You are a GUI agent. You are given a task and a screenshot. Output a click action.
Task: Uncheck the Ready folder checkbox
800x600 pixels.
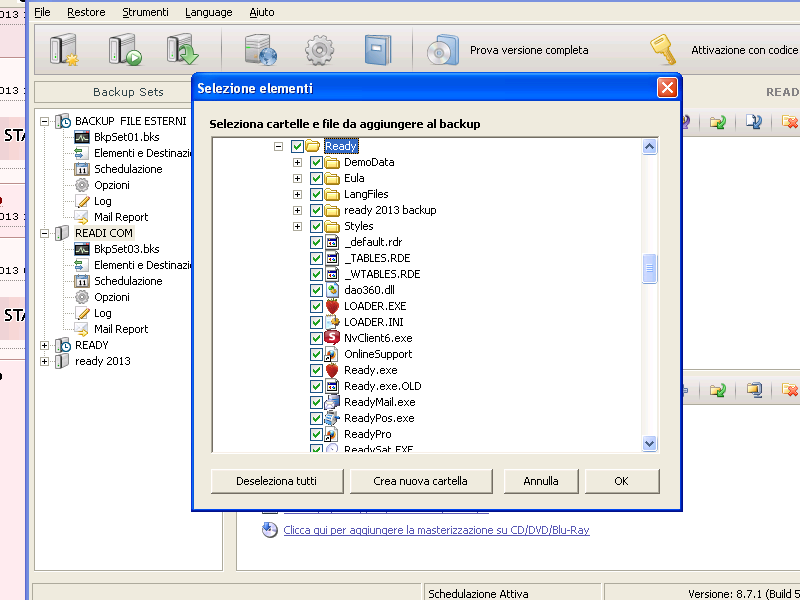297,146
